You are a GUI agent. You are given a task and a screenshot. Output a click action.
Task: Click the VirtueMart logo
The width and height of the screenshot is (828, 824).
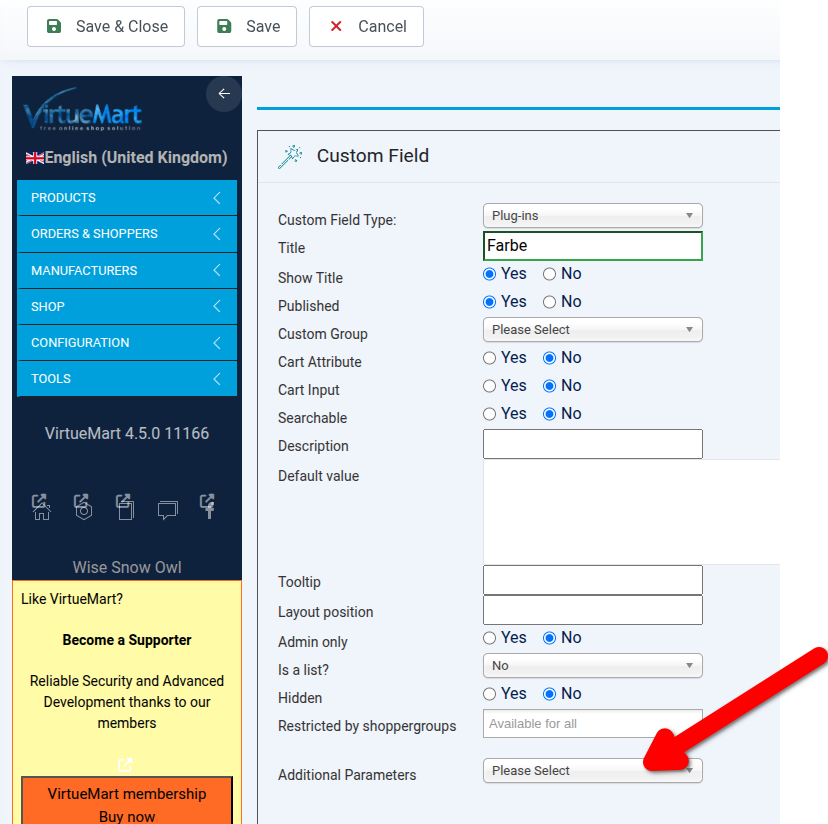click(83, 112)
